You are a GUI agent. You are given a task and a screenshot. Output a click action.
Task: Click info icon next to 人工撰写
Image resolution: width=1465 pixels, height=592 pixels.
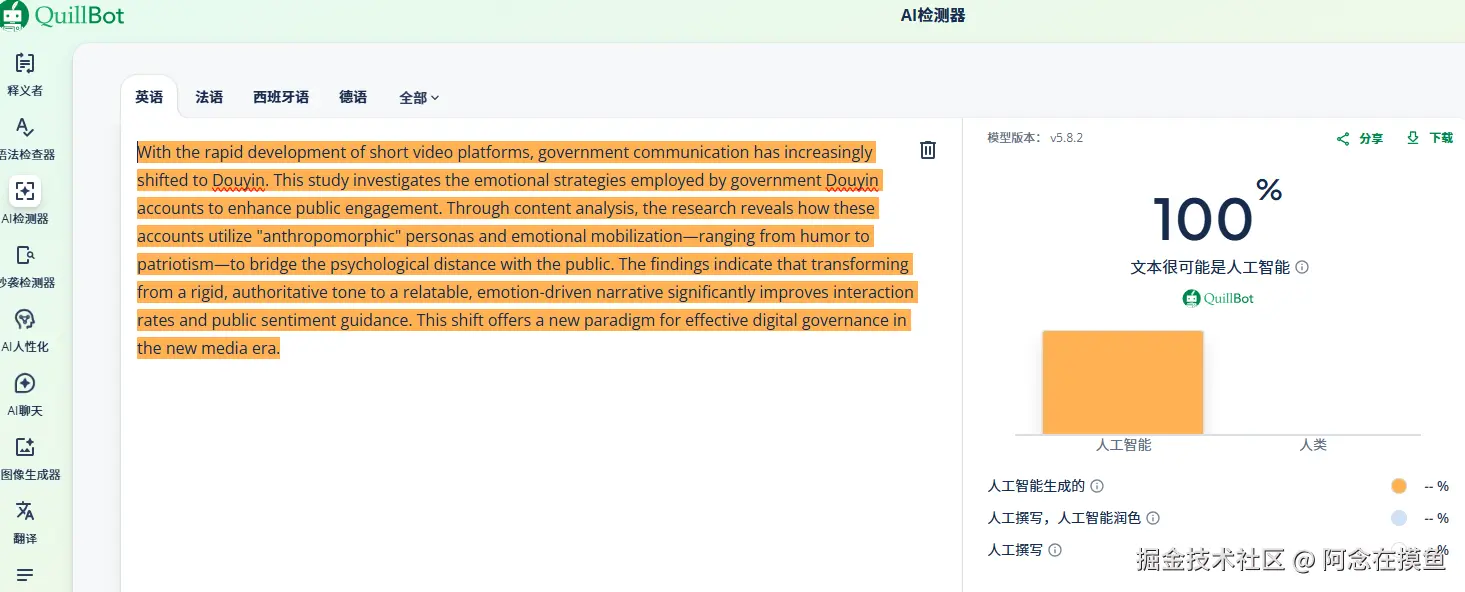(x=1055, y=550)
